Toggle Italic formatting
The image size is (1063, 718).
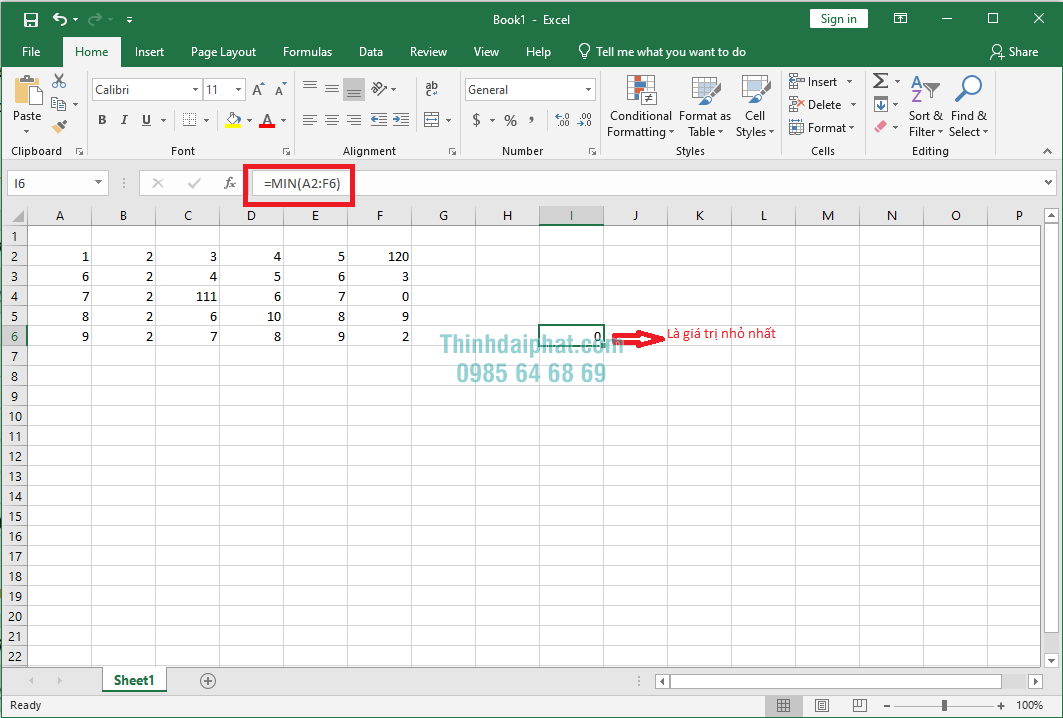pyautogui.click(x=124, y=120)
